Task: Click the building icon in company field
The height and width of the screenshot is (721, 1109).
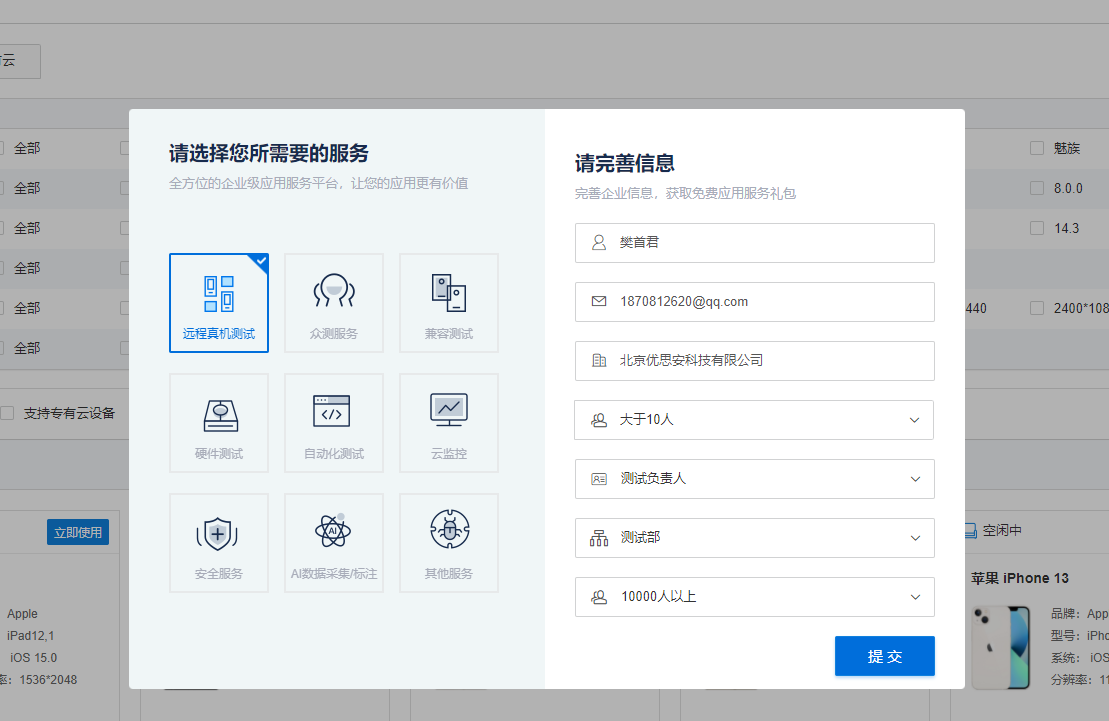Action: click(x=599, y=361)
